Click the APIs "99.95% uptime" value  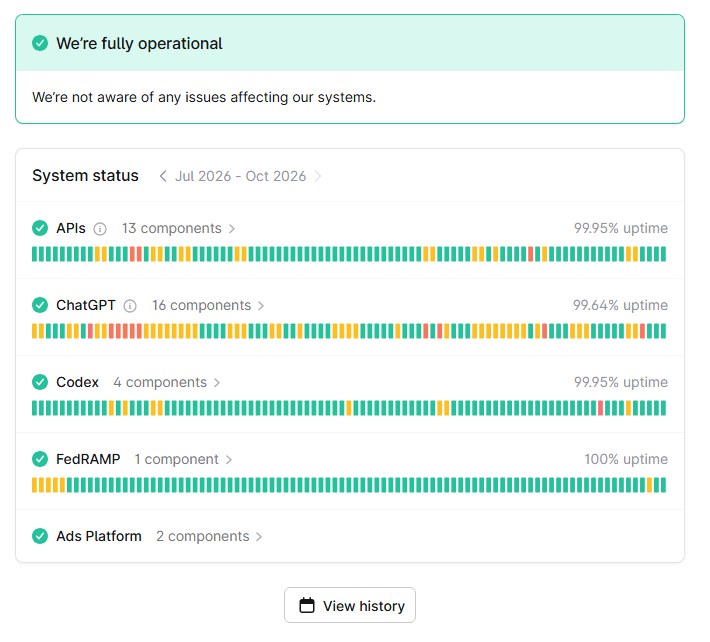pos(621,228)
